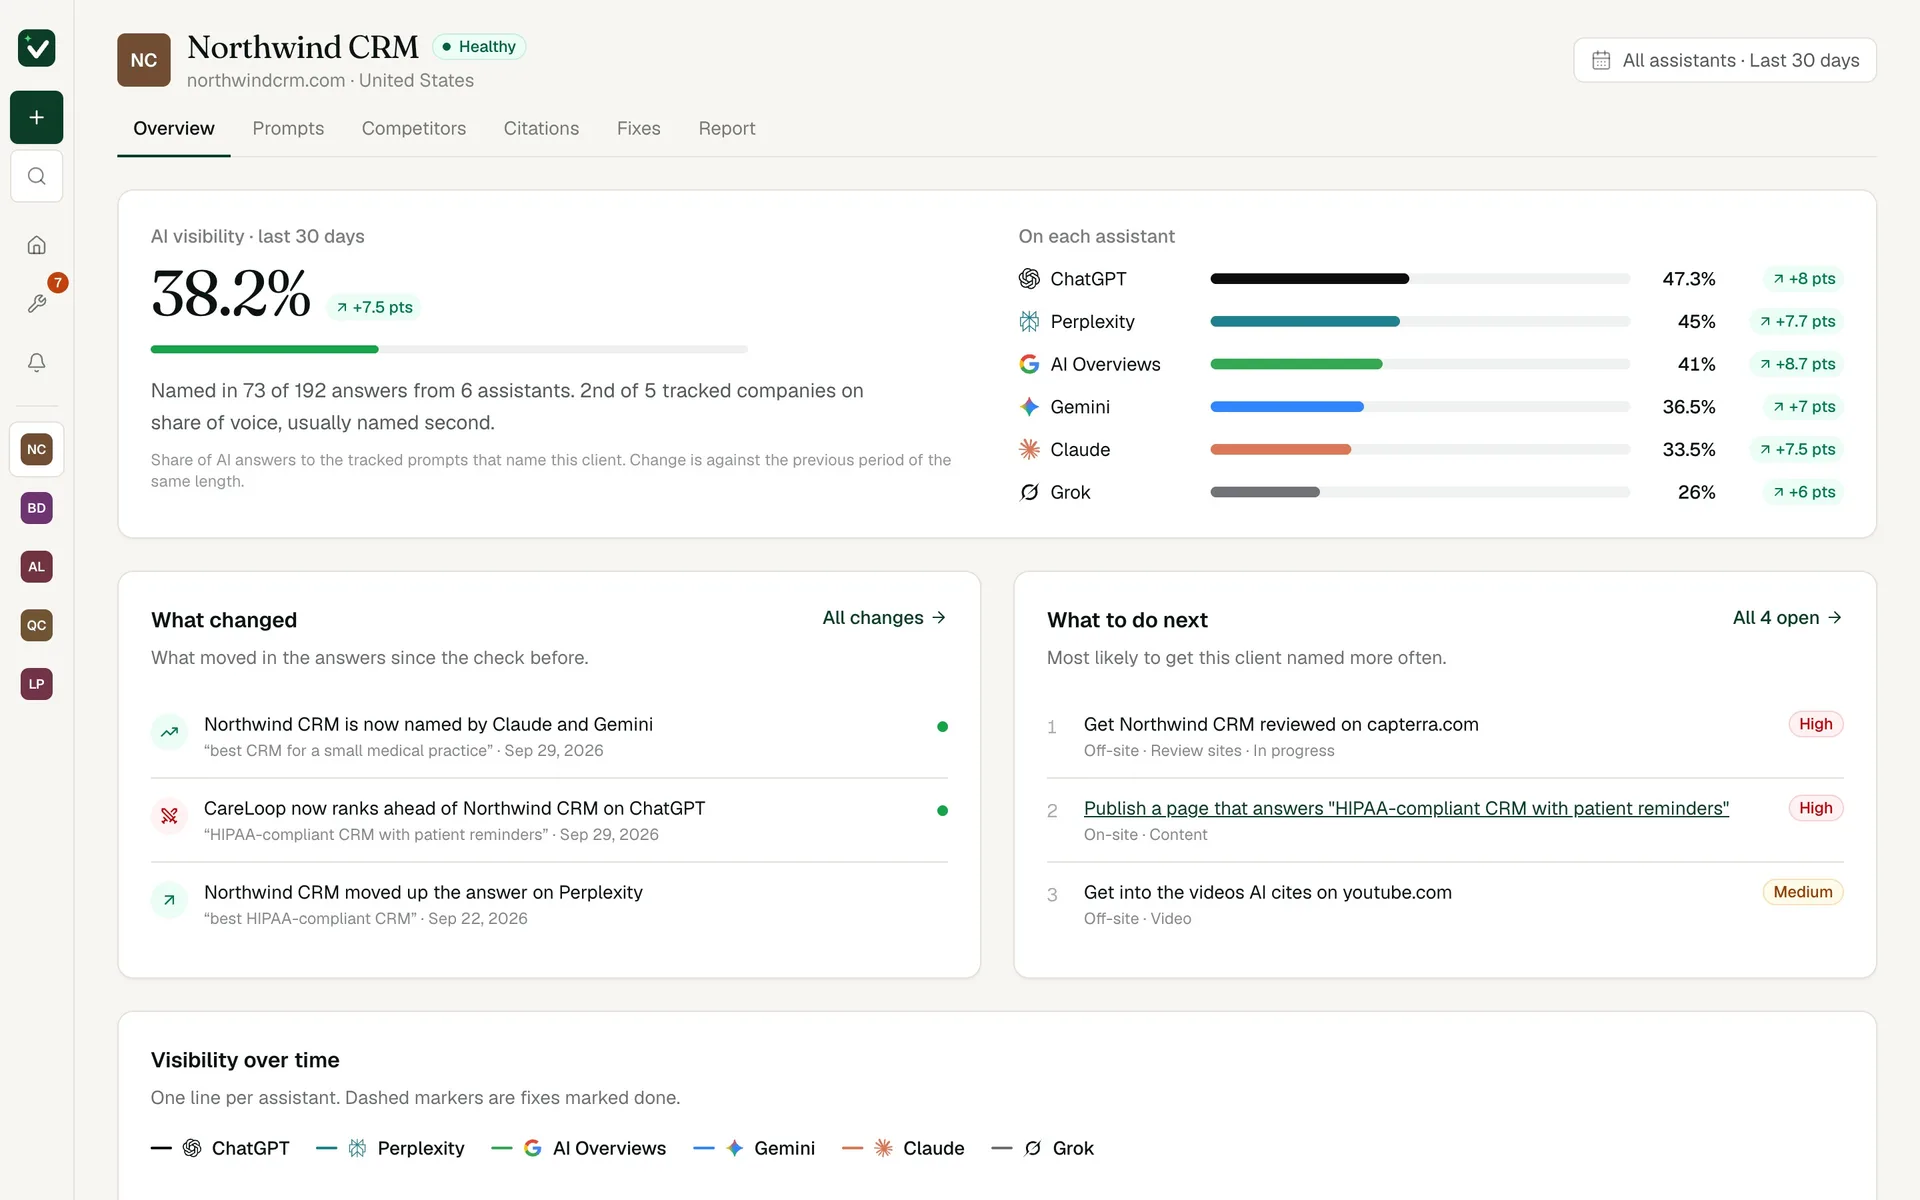1920x1200 pixels.
Task: Open the youtube.com videos recommendation
Action: (1268, 892)
